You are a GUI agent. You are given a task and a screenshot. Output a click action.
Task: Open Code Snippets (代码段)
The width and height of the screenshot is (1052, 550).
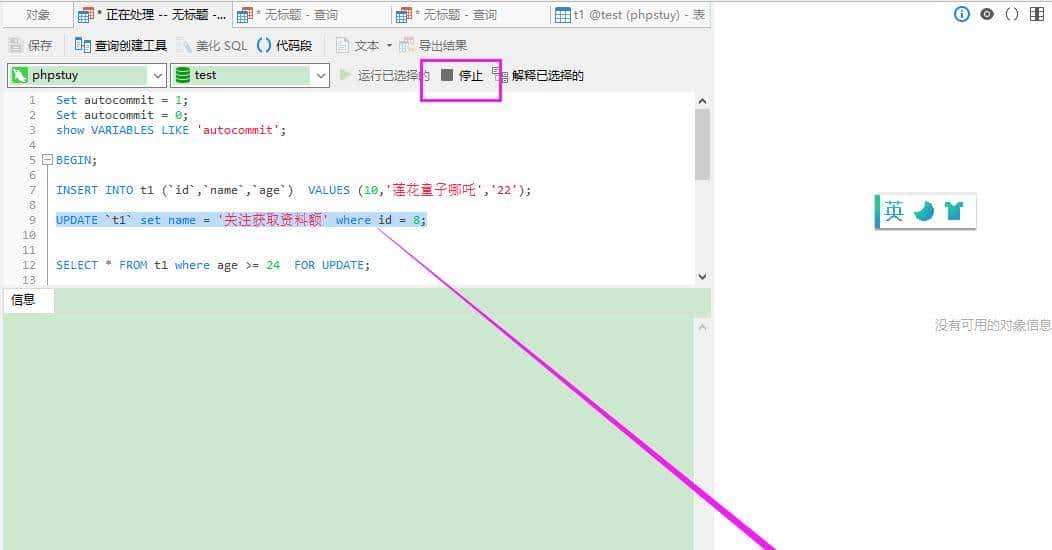[x=284, y=45]
